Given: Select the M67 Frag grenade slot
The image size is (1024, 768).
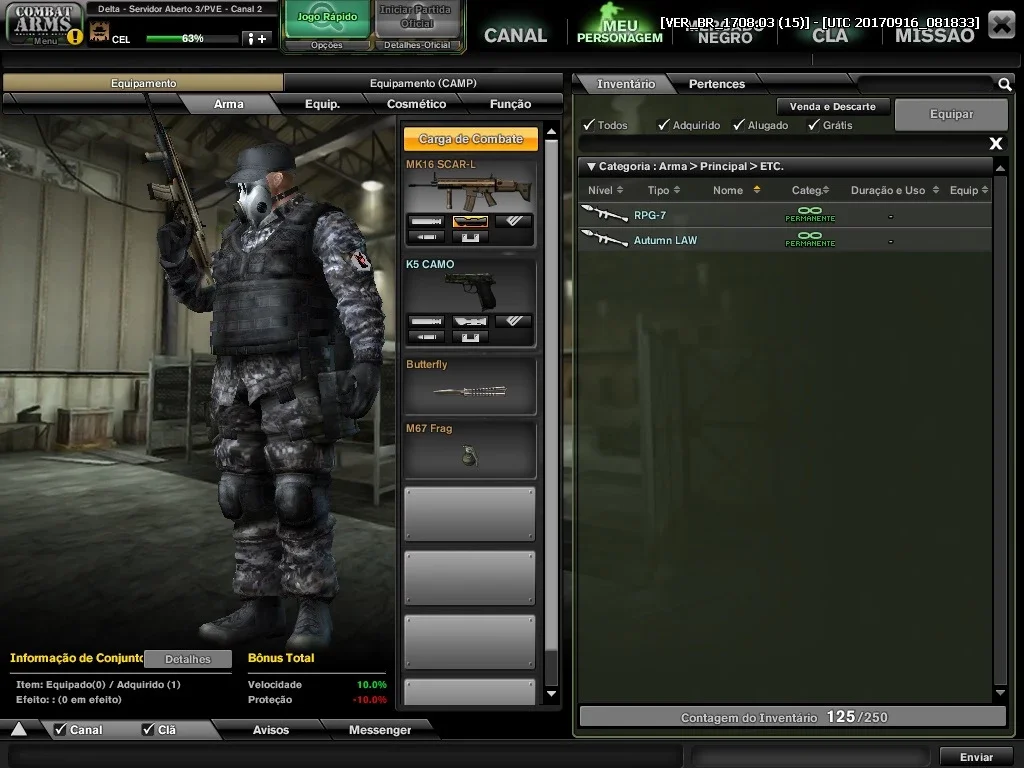Looking at the screenshot, I should coord(470,450).
